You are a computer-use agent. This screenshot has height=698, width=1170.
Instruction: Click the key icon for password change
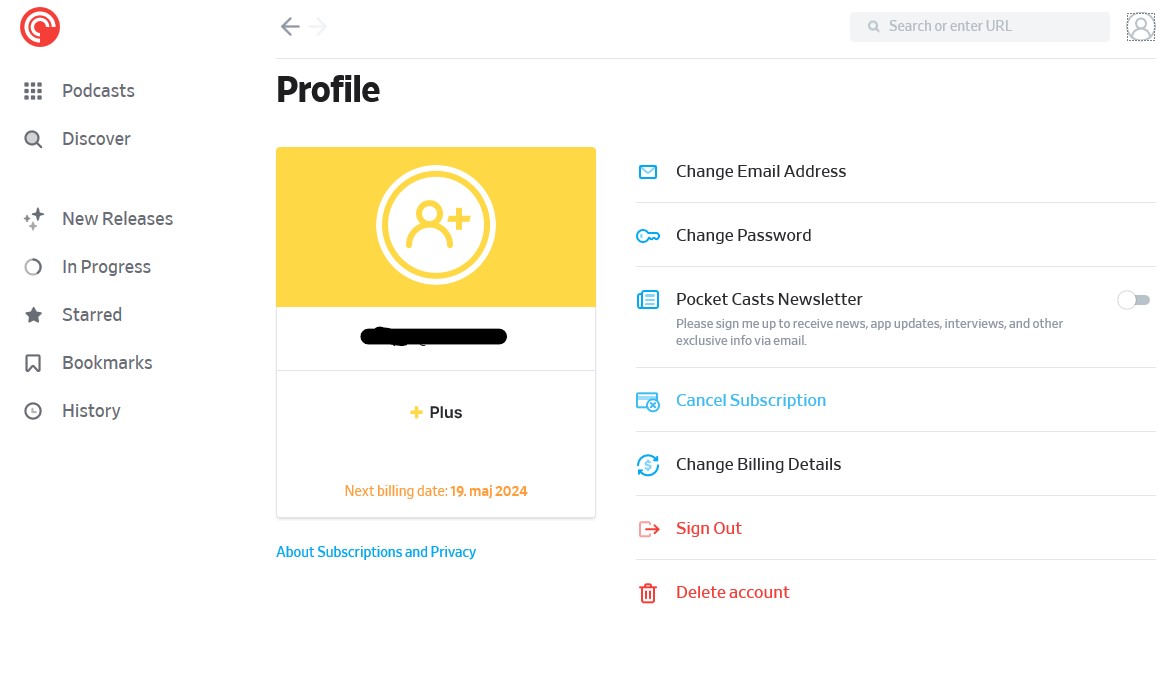pos(648,236)
